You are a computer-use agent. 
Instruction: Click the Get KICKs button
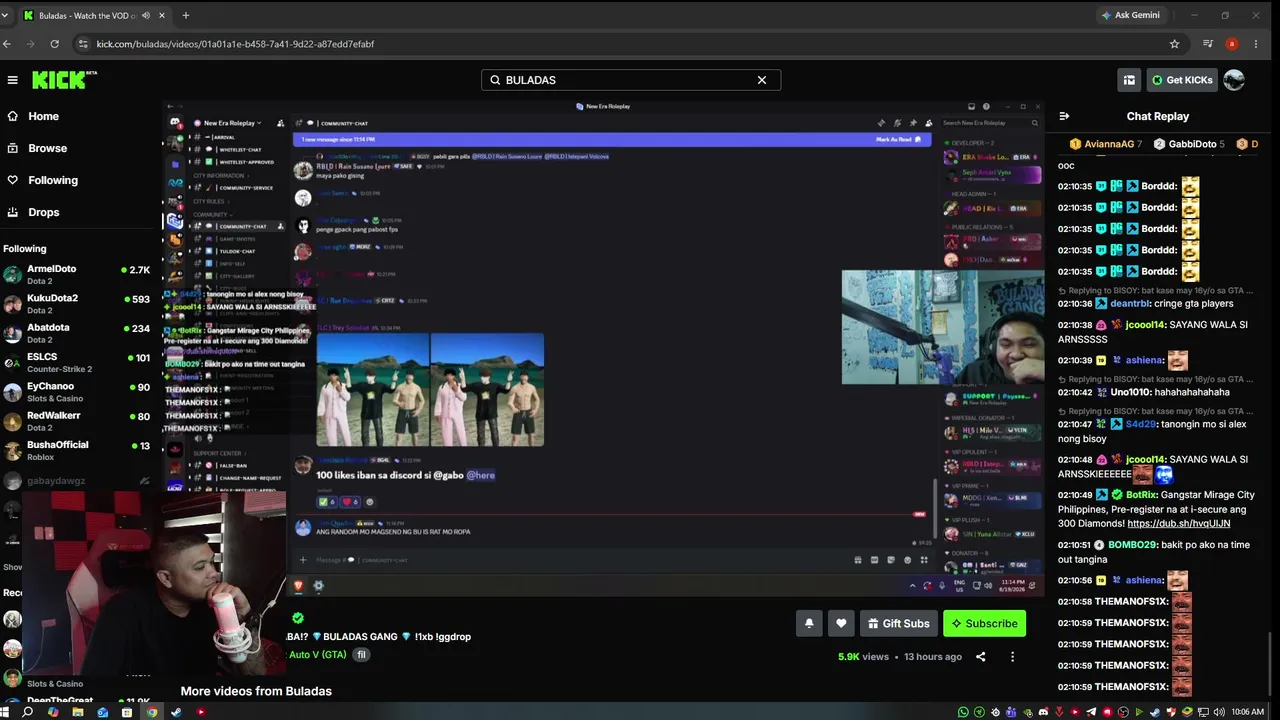(1181, 80)
